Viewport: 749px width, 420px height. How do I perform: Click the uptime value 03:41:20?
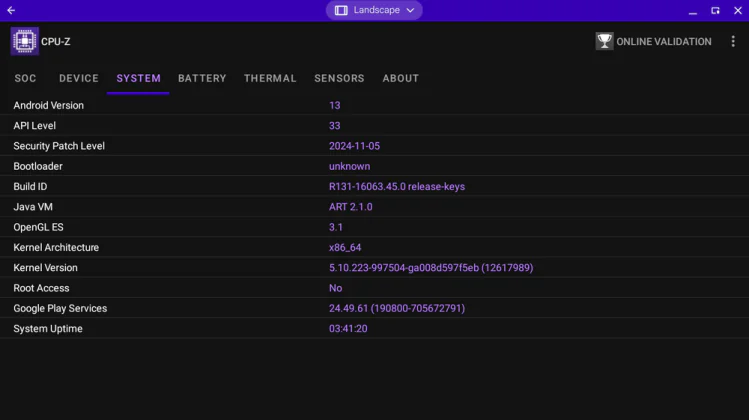[x=348, y=329]
